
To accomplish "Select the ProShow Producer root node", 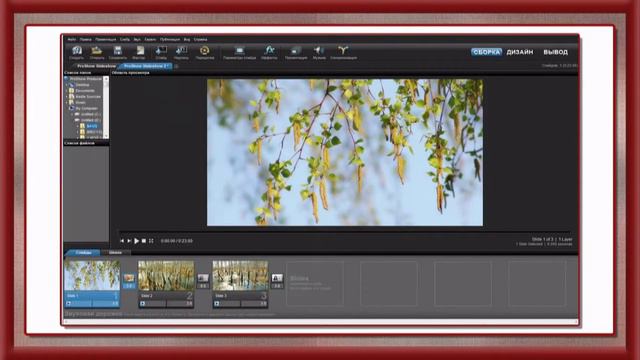I will point(85,79).
